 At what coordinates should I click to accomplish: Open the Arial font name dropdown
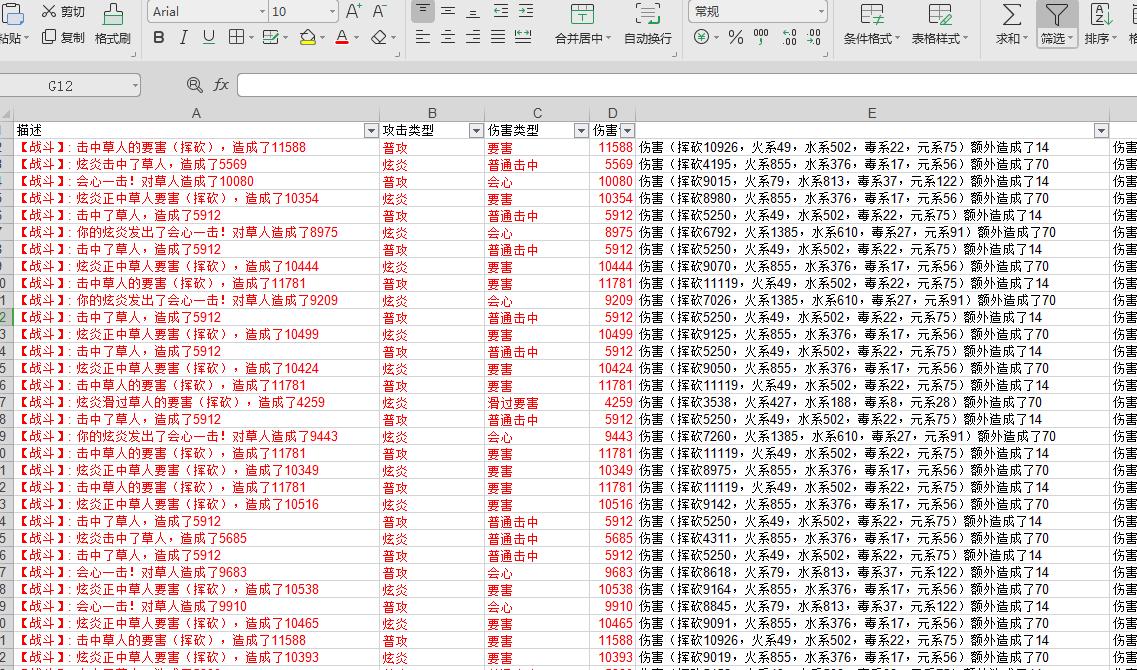pos(262,12)
